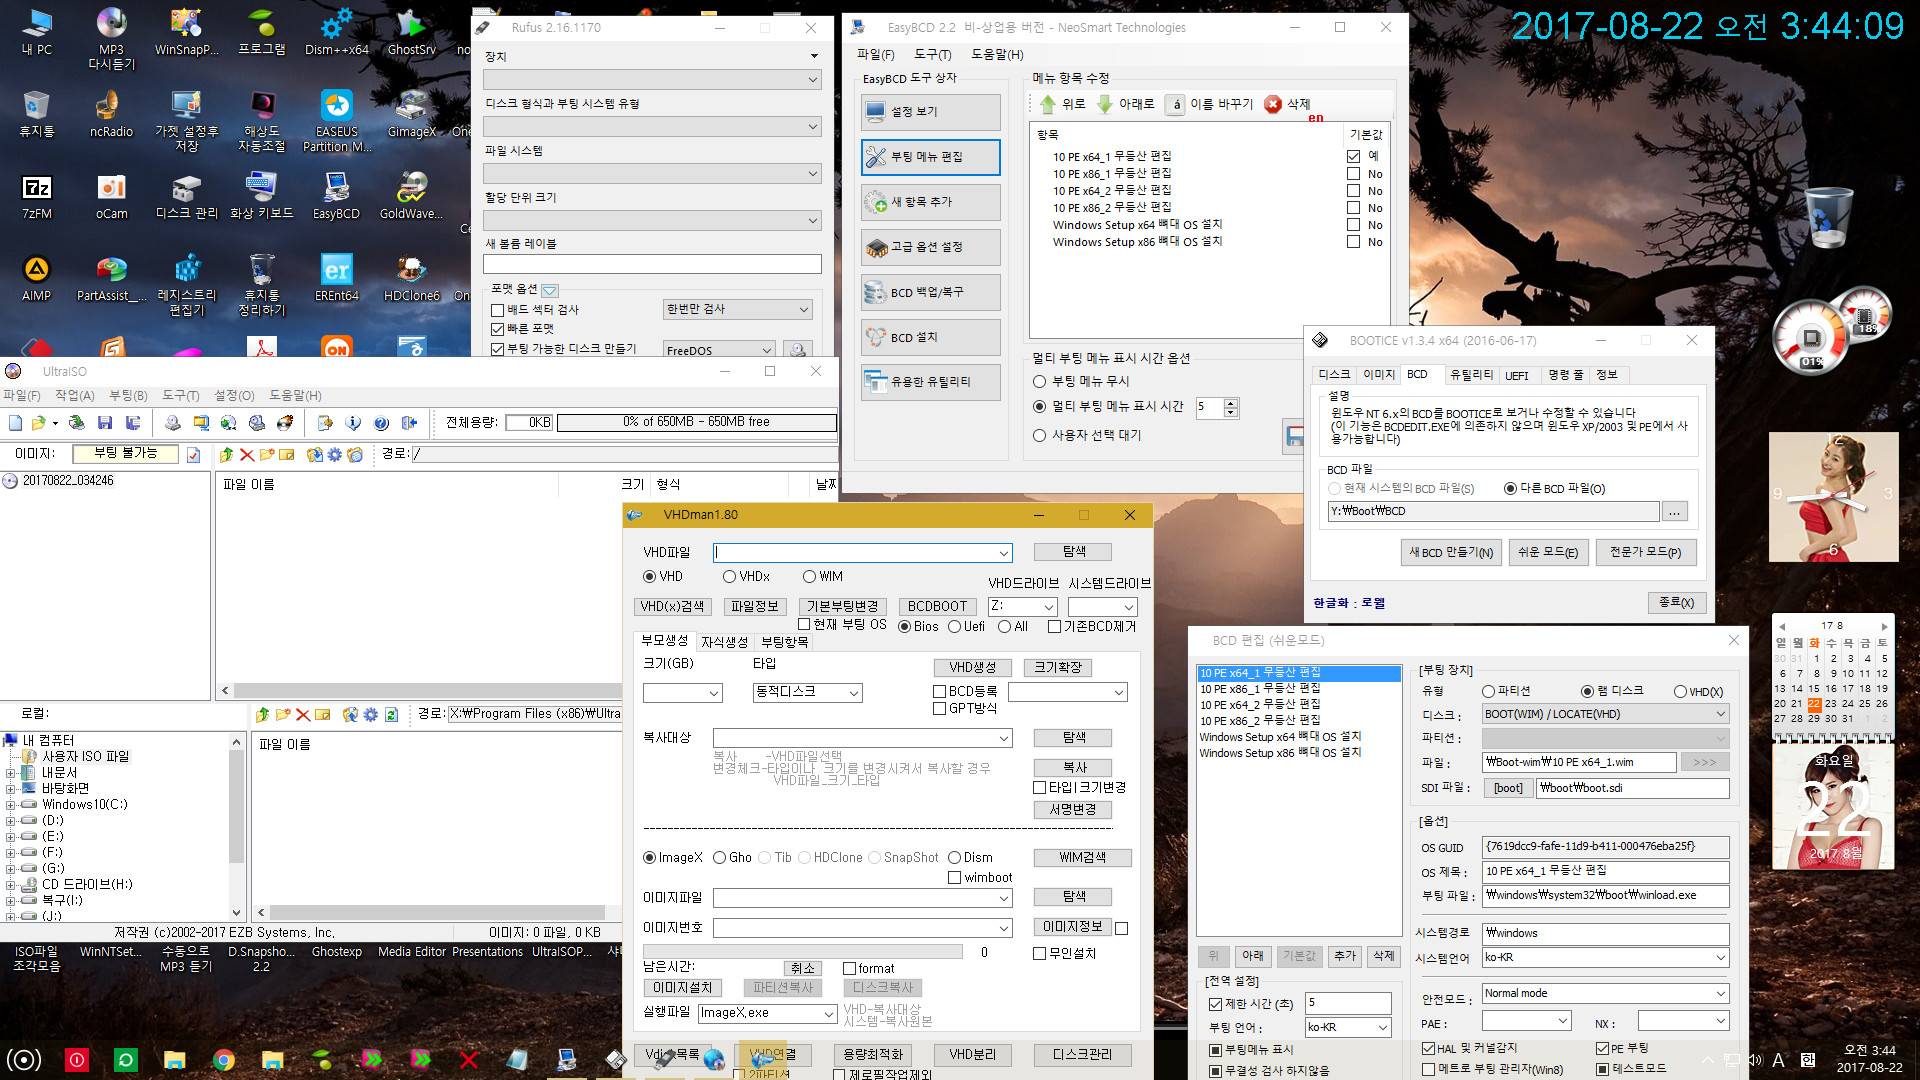Click the New image icon in UltraISO toolbar
1920x1080 pixels.
tap(15, 423)
